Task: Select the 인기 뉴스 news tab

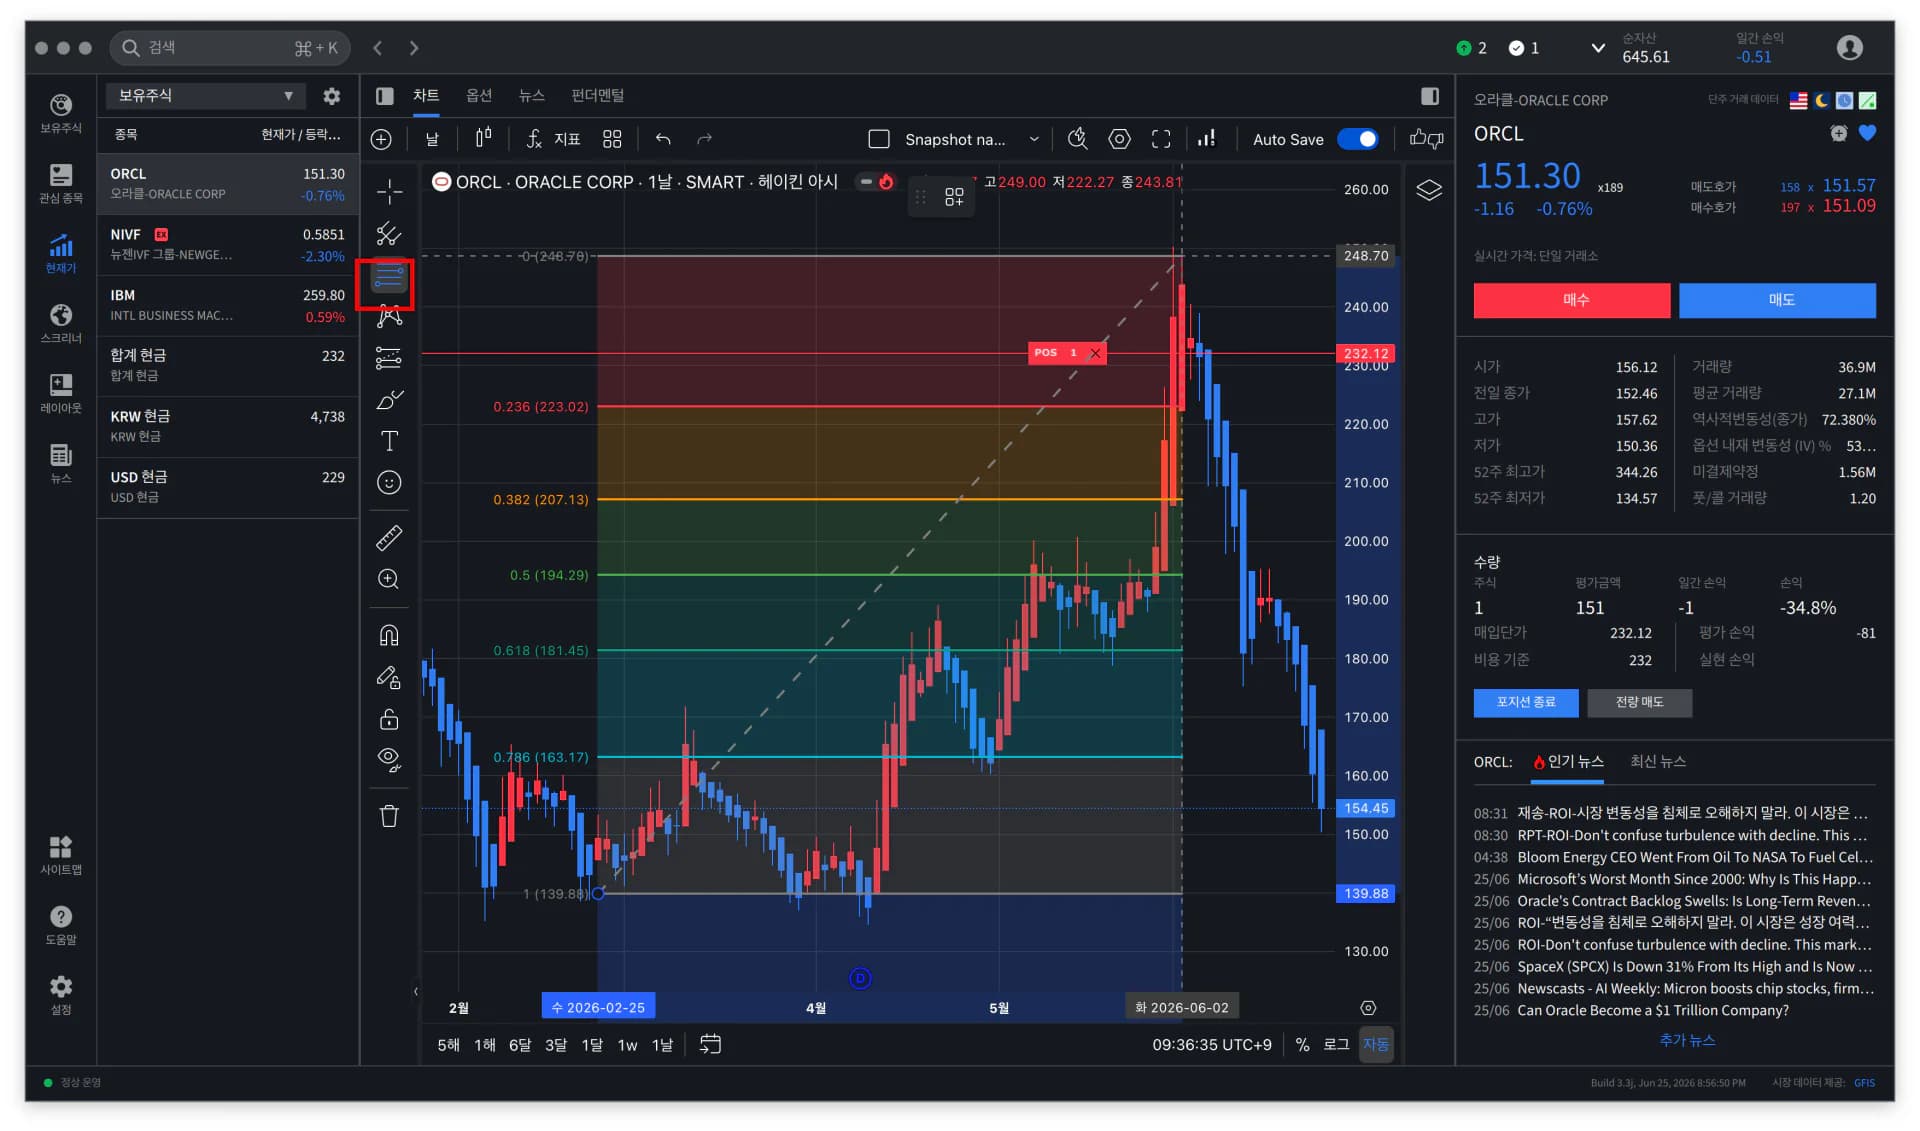Action: pos(1568,762)
